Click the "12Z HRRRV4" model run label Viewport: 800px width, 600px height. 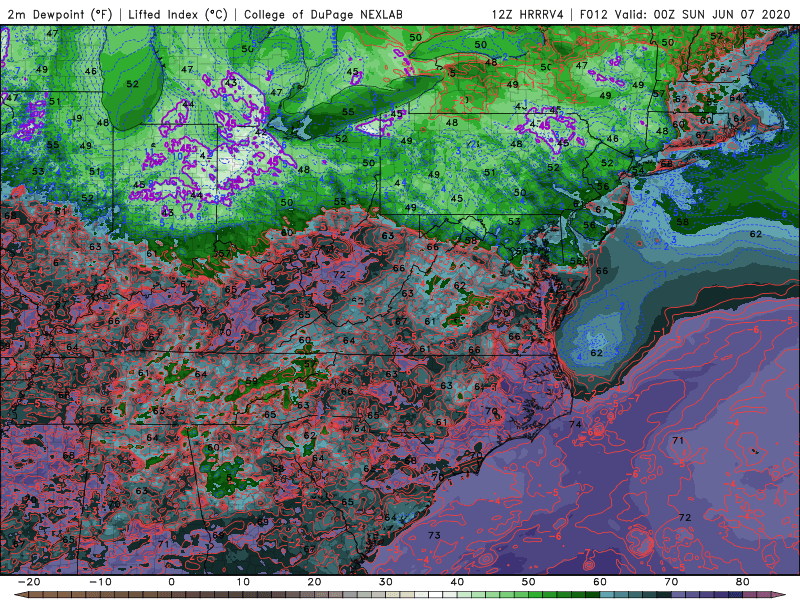click(x=528, y=14)
